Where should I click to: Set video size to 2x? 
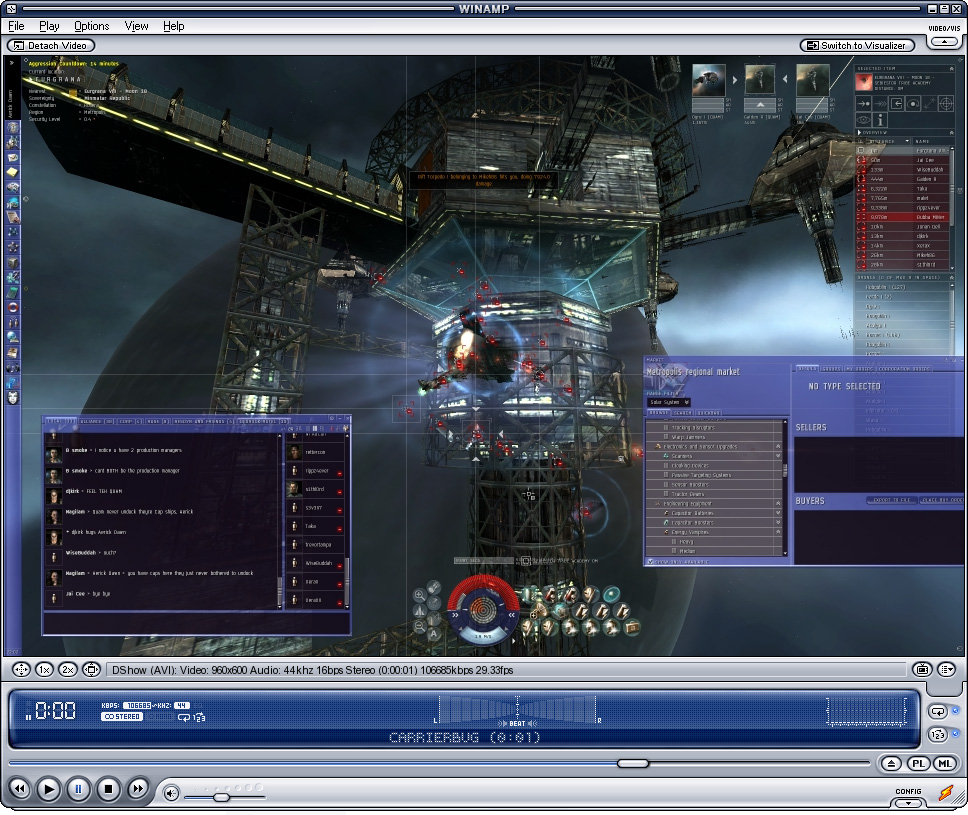[68, 669]
